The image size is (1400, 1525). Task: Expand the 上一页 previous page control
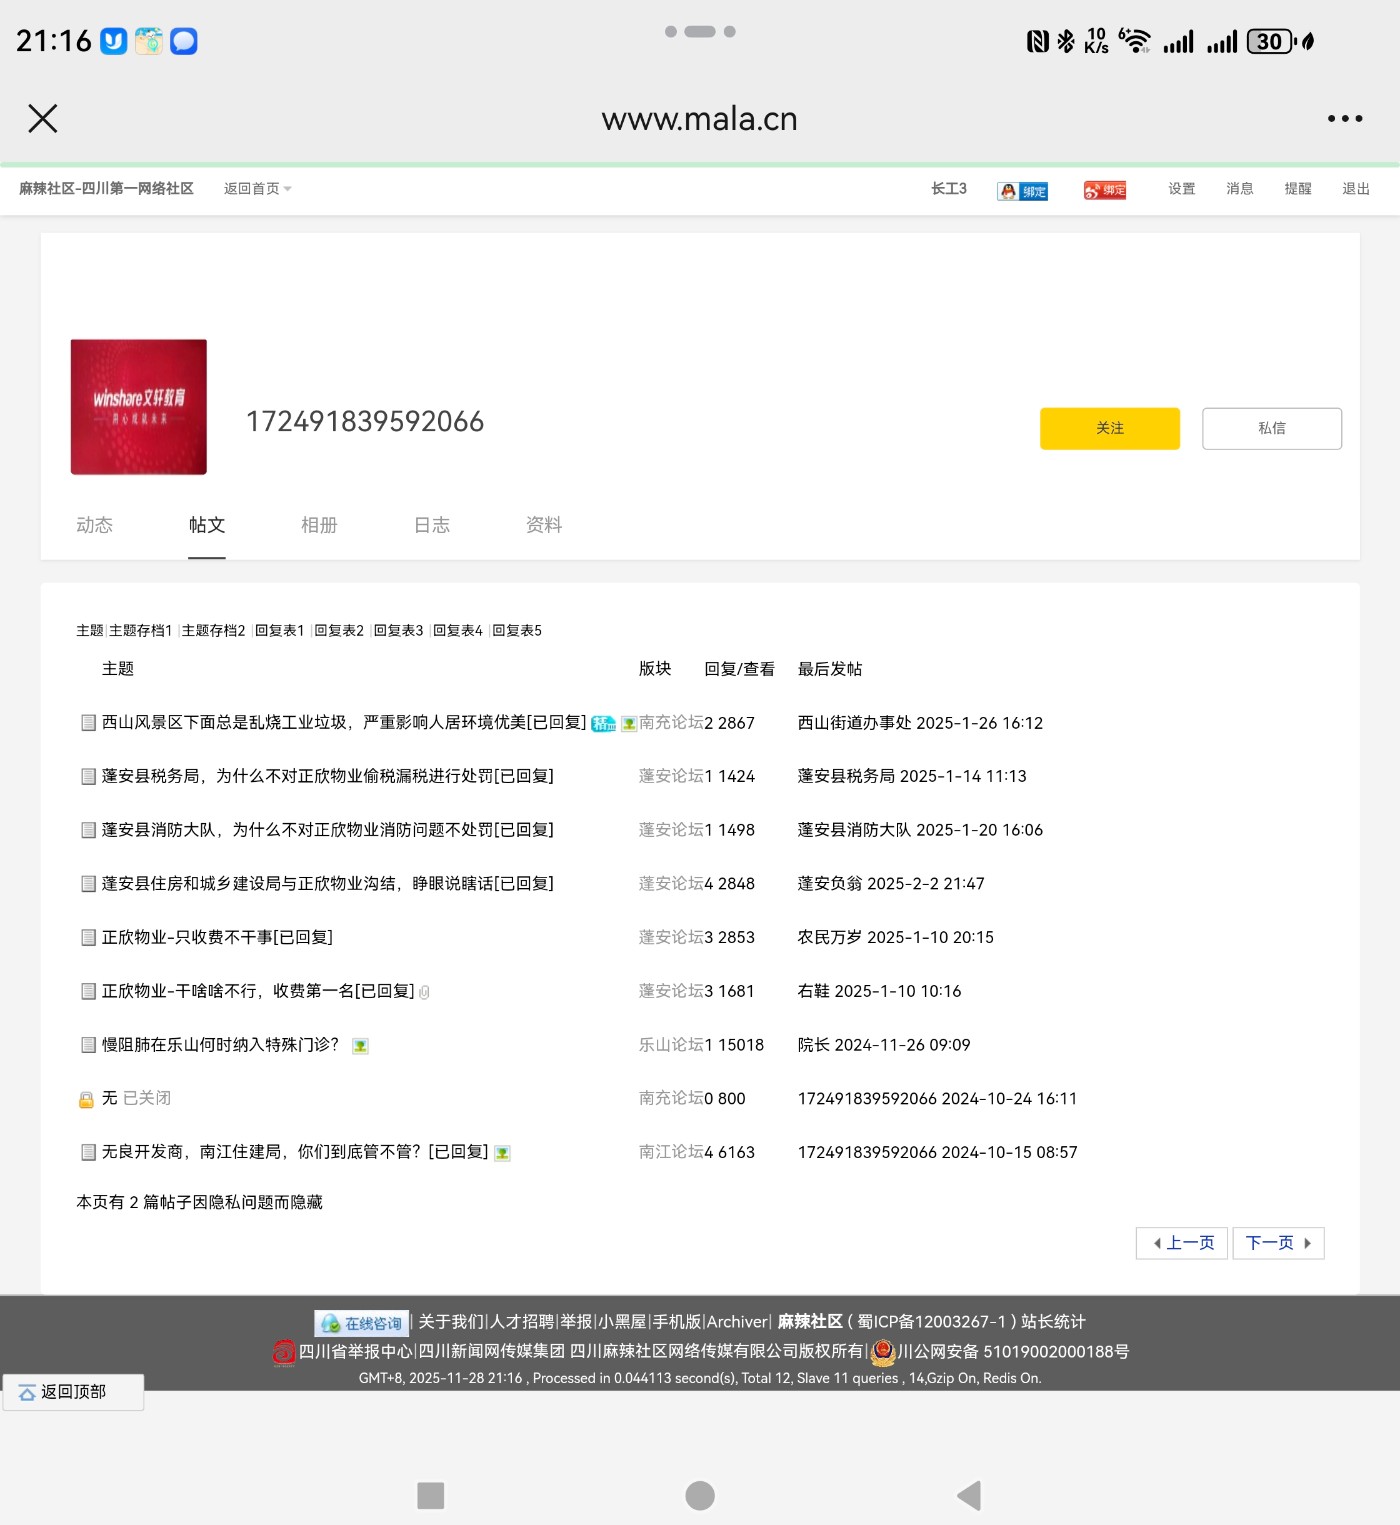[1181, 1243]
